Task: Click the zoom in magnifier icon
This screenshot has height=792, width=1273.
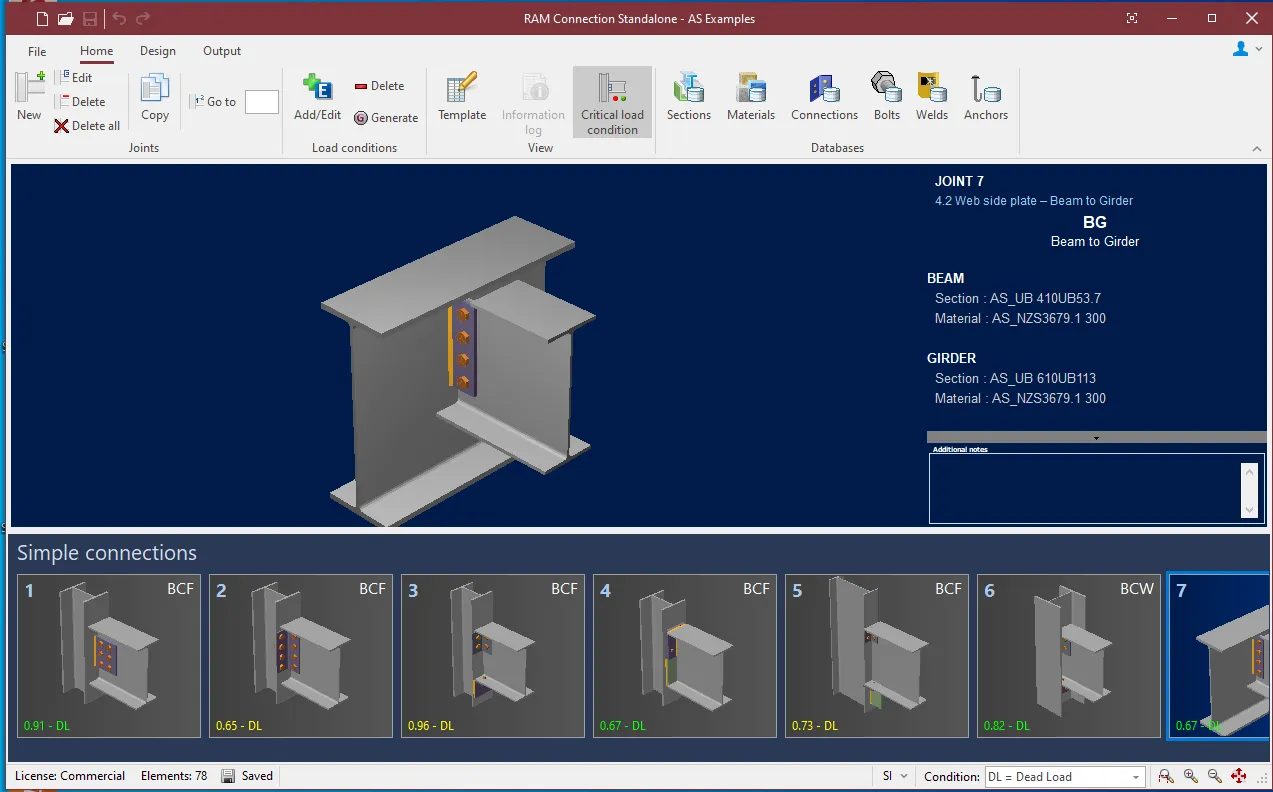Action: click(1190, 776)
